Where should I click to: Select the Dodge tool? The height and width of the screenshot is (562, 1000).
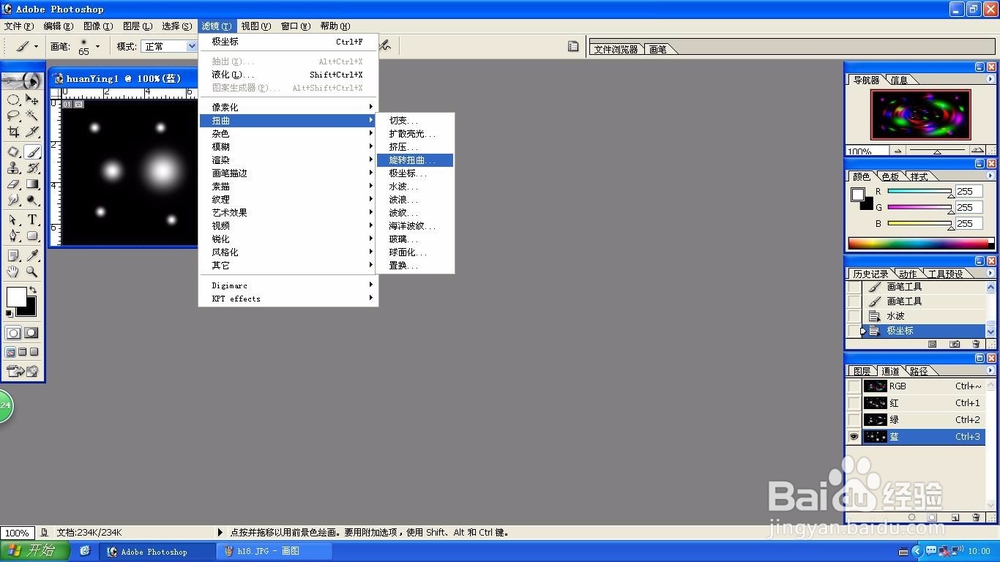tap(32, 200)
